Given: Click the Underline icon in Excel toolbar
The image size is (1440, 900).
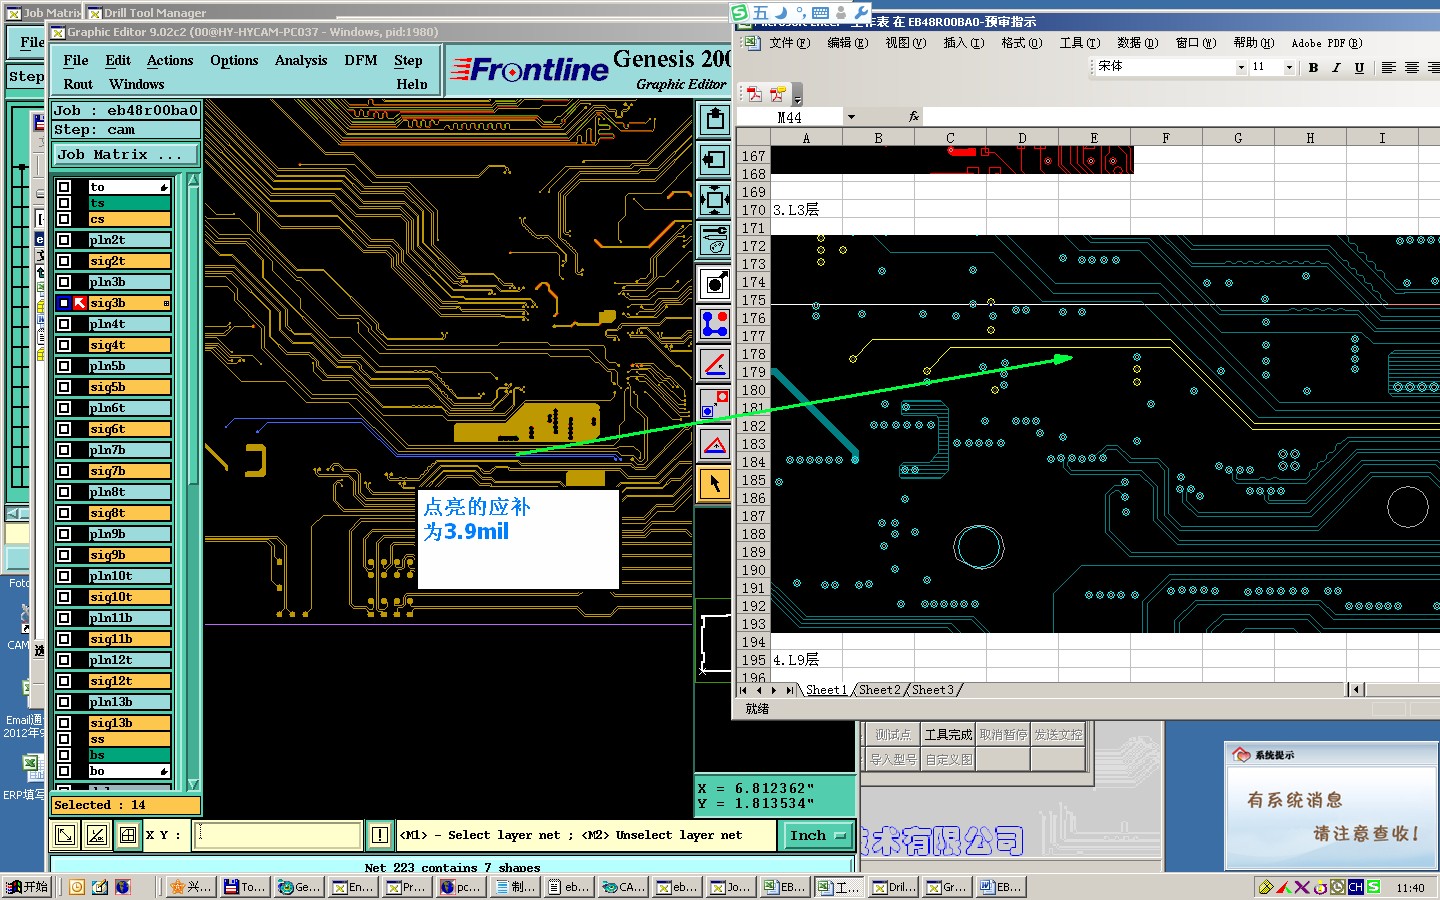Looking at the screenshot, I should (1359, 67).
